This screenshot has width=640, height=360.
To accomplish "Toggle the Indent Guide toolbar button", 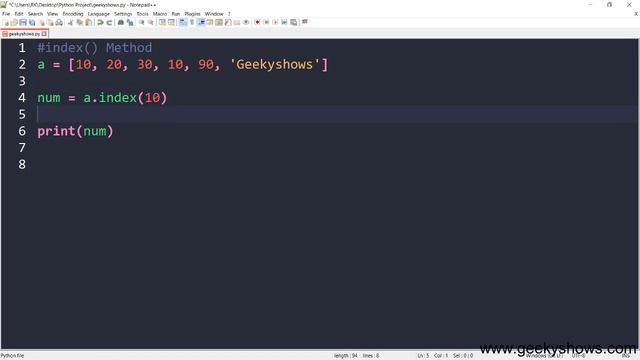I will [x=201, y=22].
